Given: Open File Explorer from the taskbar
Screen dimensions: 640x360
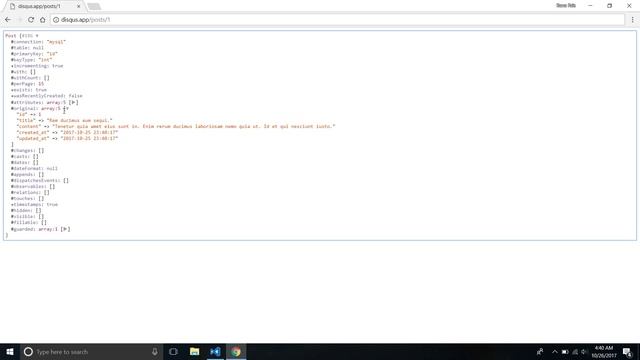Looking at the screenshot, I should (195, 351).
